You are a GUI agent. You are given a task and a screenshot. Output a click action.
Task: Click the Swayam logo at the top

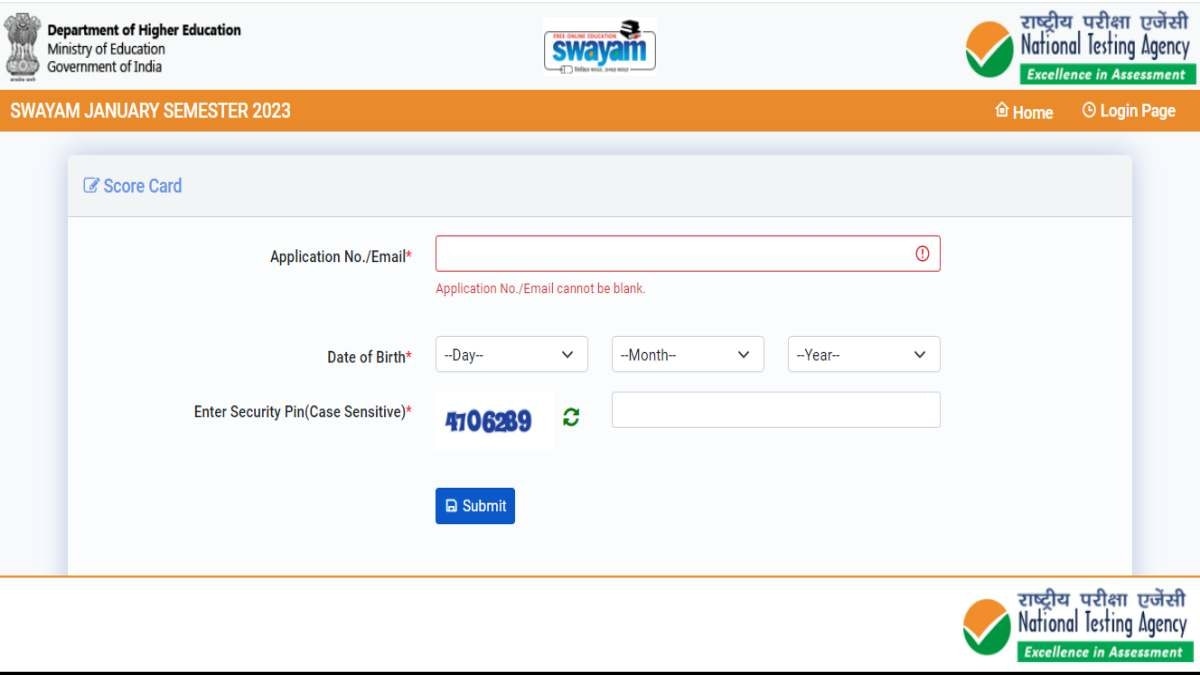click(x=600, y=45)
